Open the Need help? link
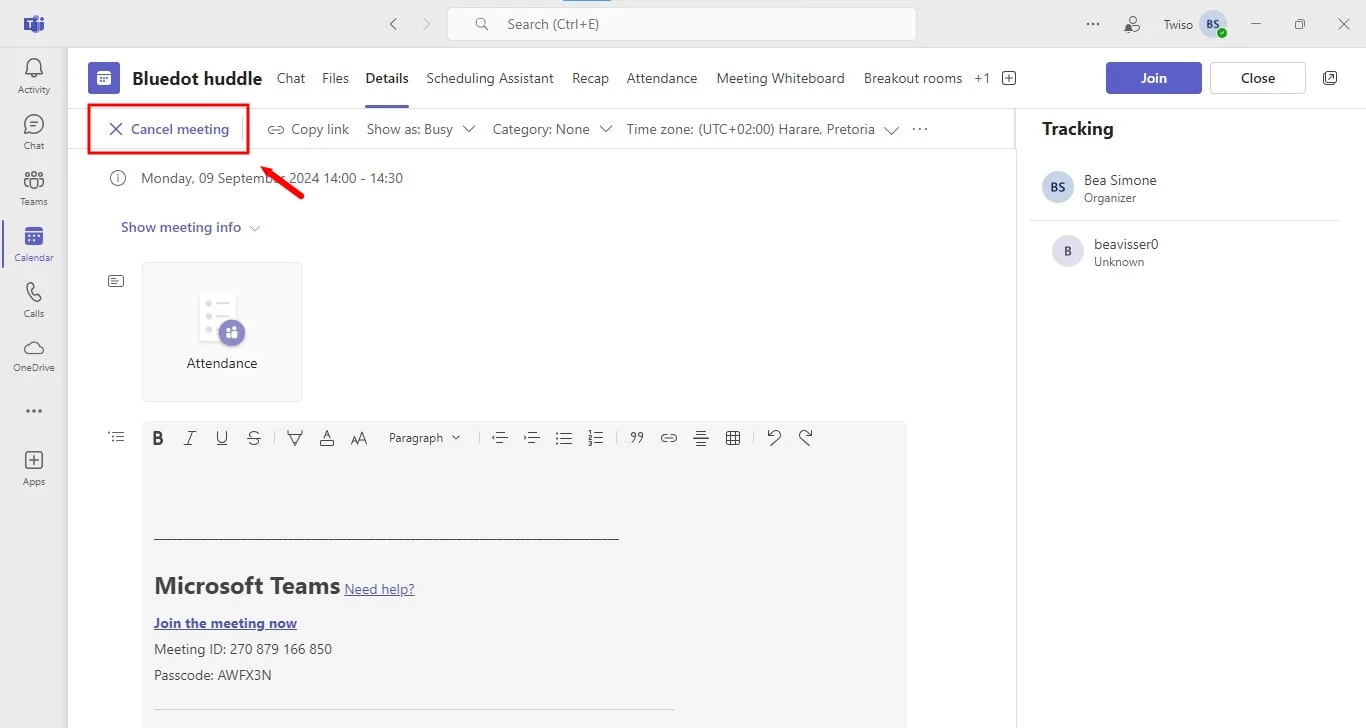This screenshot has height=728, width=1366. [x=379, y=589]
